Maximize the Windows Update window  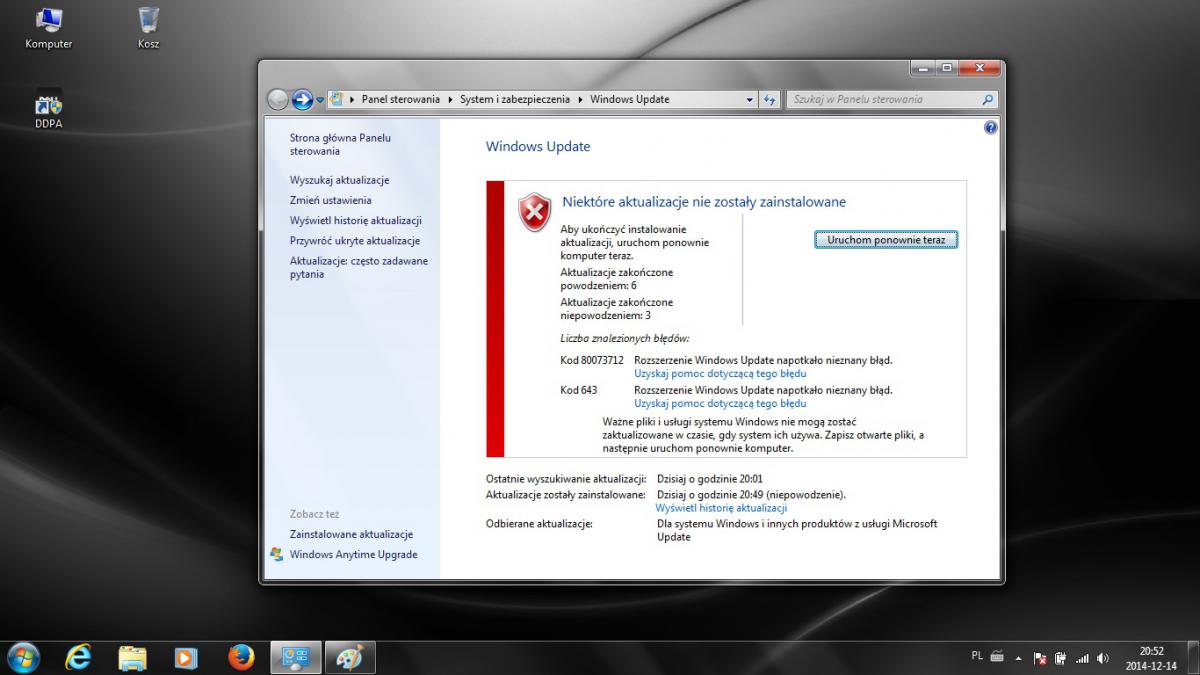(x=947, y=68)
